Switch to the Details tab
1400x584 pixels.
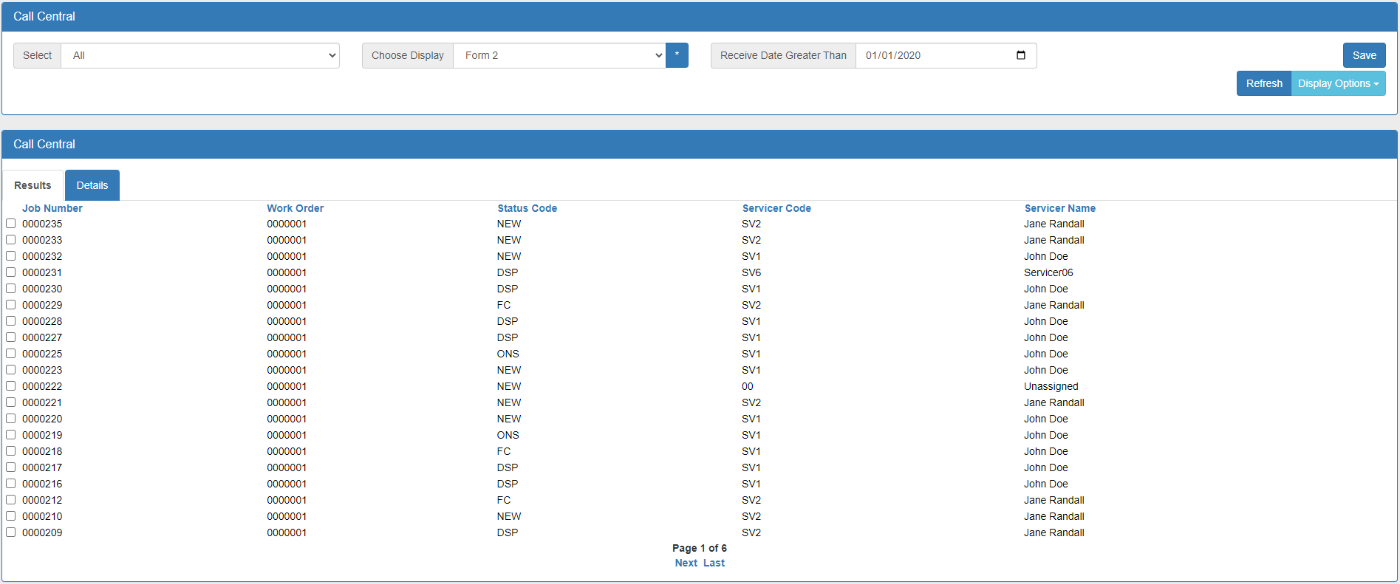pos(92,185)
